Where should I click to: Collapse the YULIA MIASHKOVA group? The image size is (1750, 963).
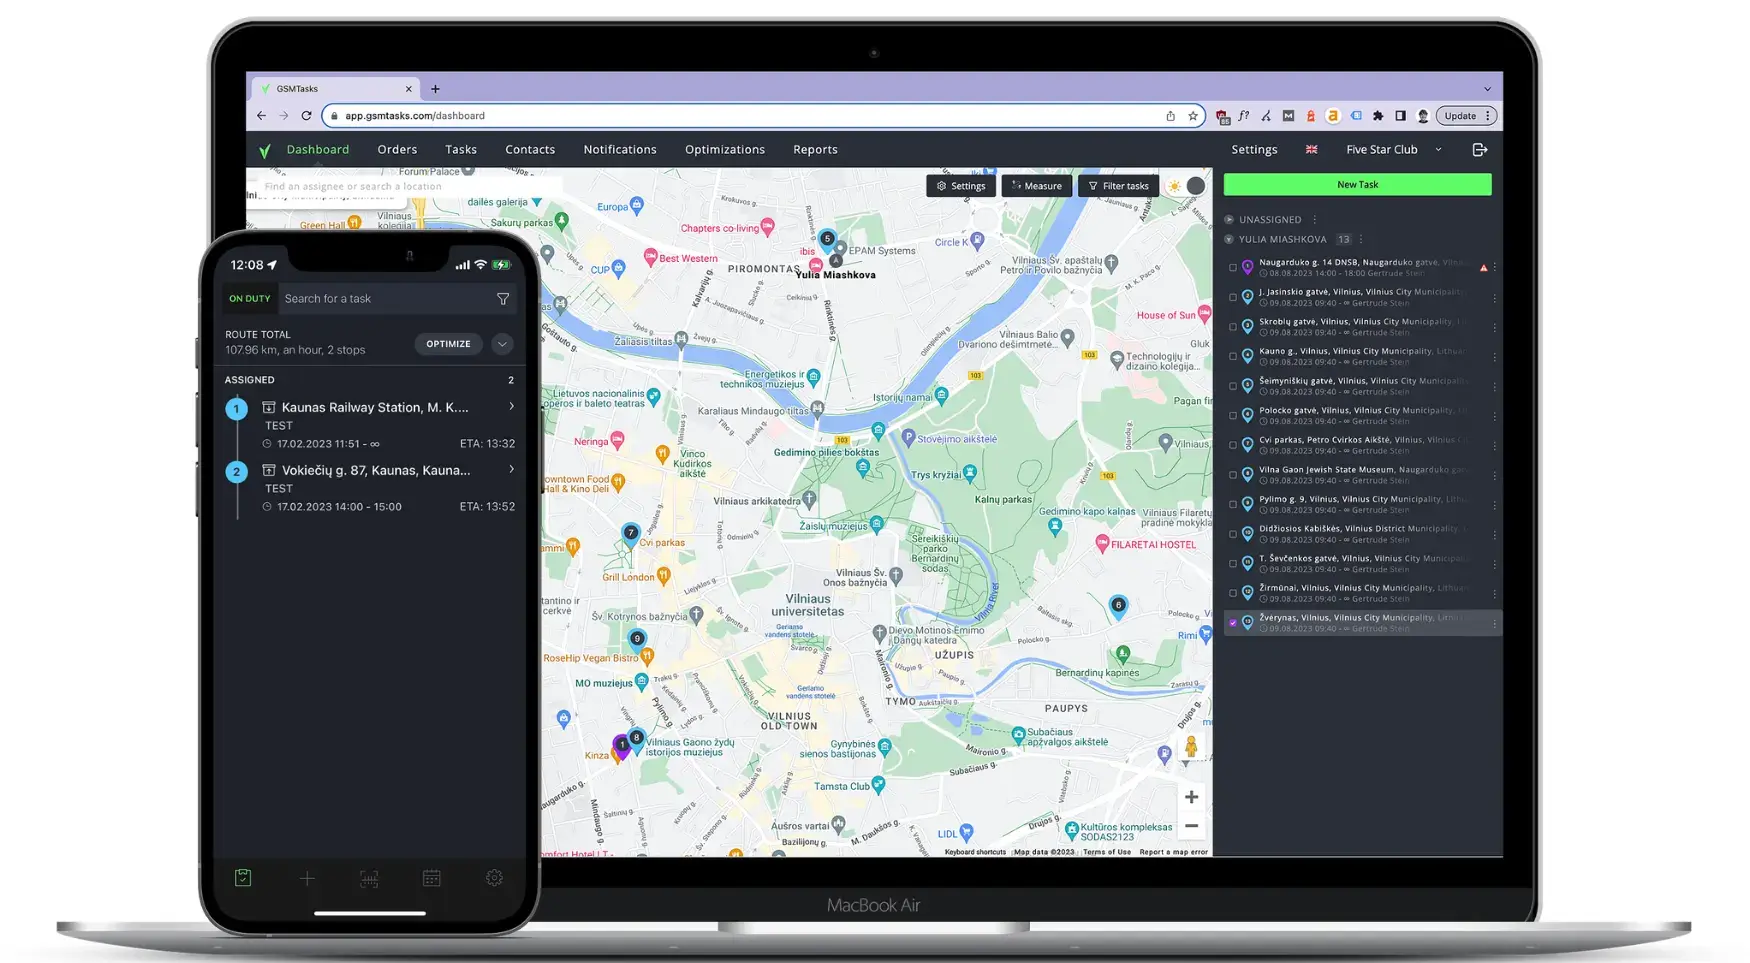point(1229,240)
